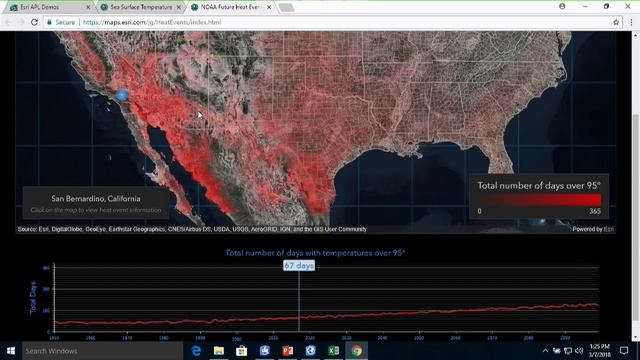The image size is (640, 360).
Task: Go back to previous page
Action: click(x=9, y=22)
